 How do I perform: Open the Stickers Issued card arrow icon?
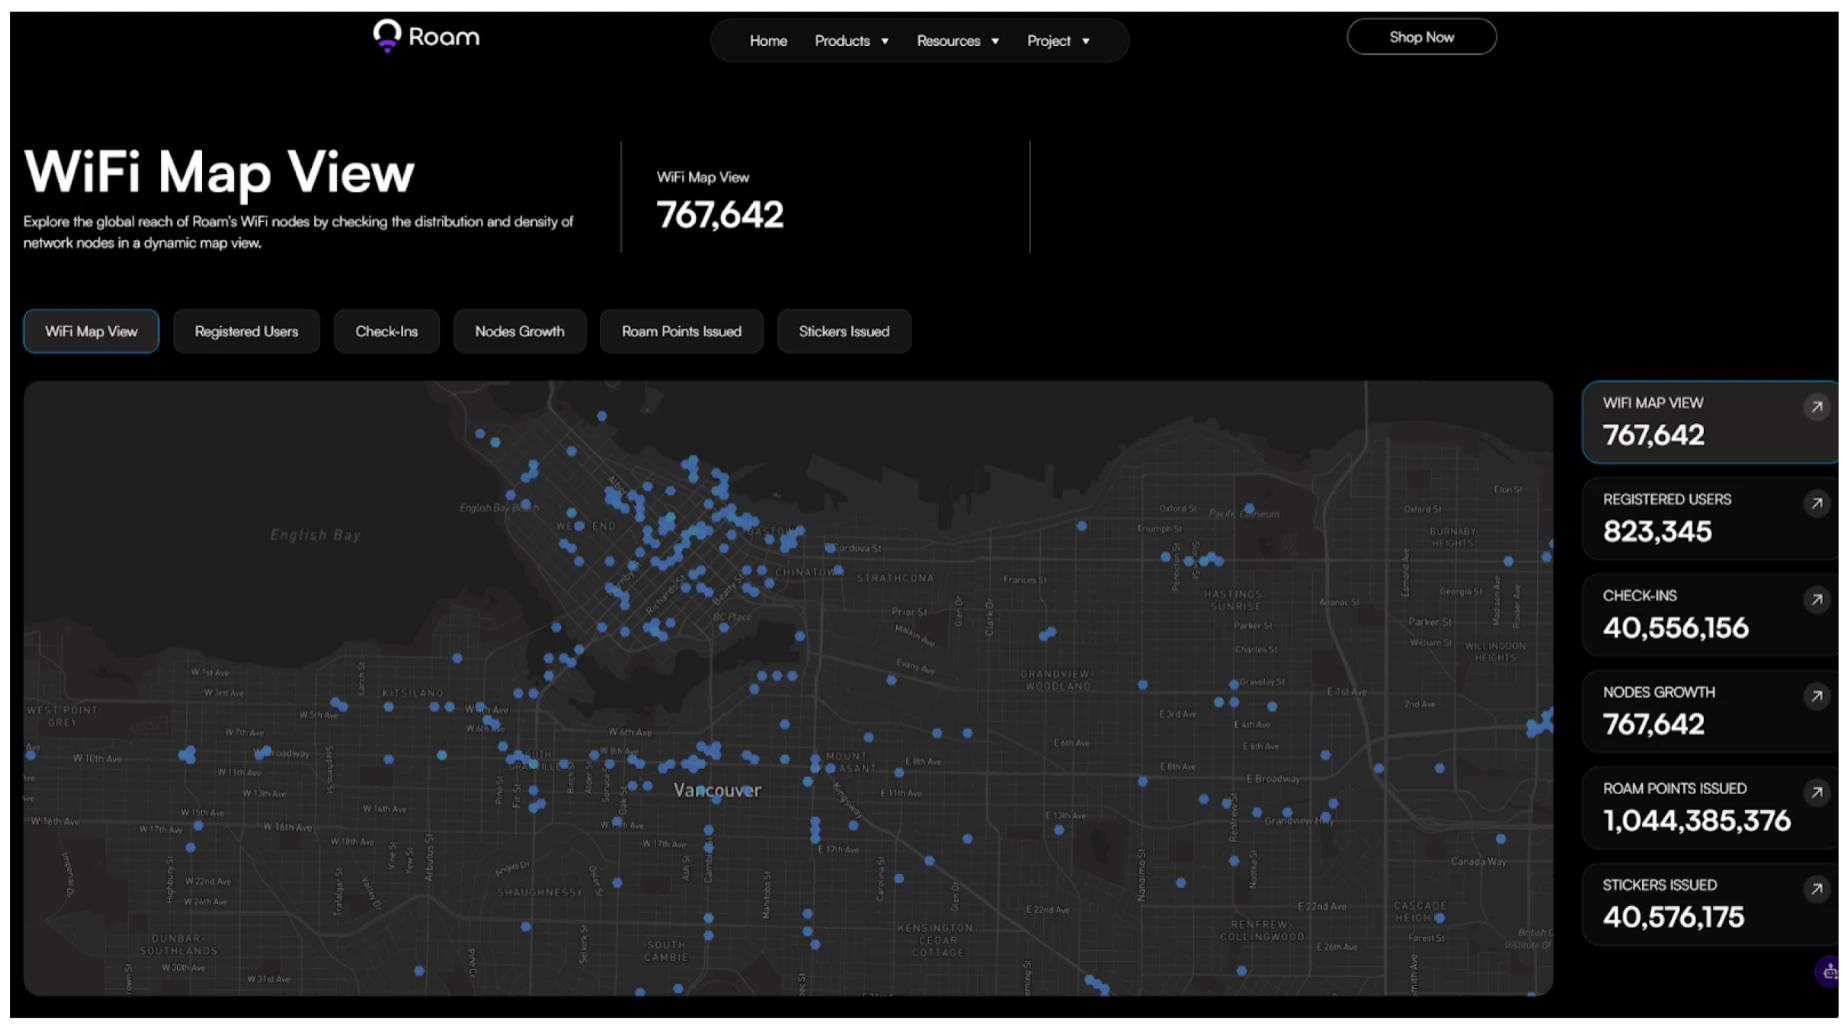[x=1816, y=888]
